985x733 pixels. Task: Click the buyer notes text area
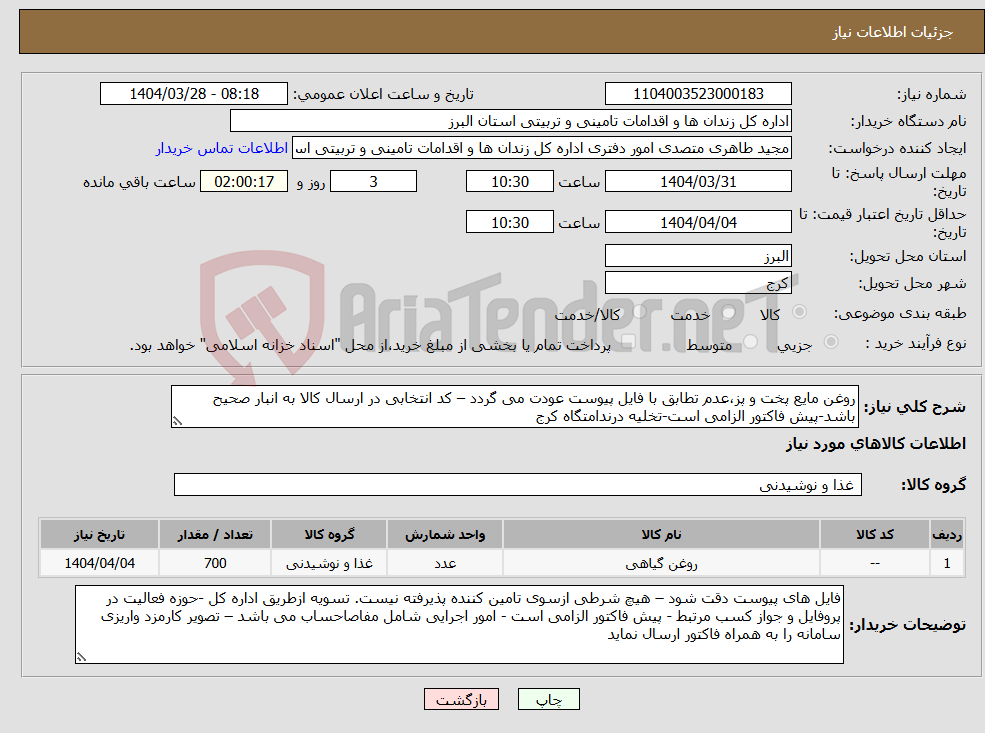pos(459,624)
